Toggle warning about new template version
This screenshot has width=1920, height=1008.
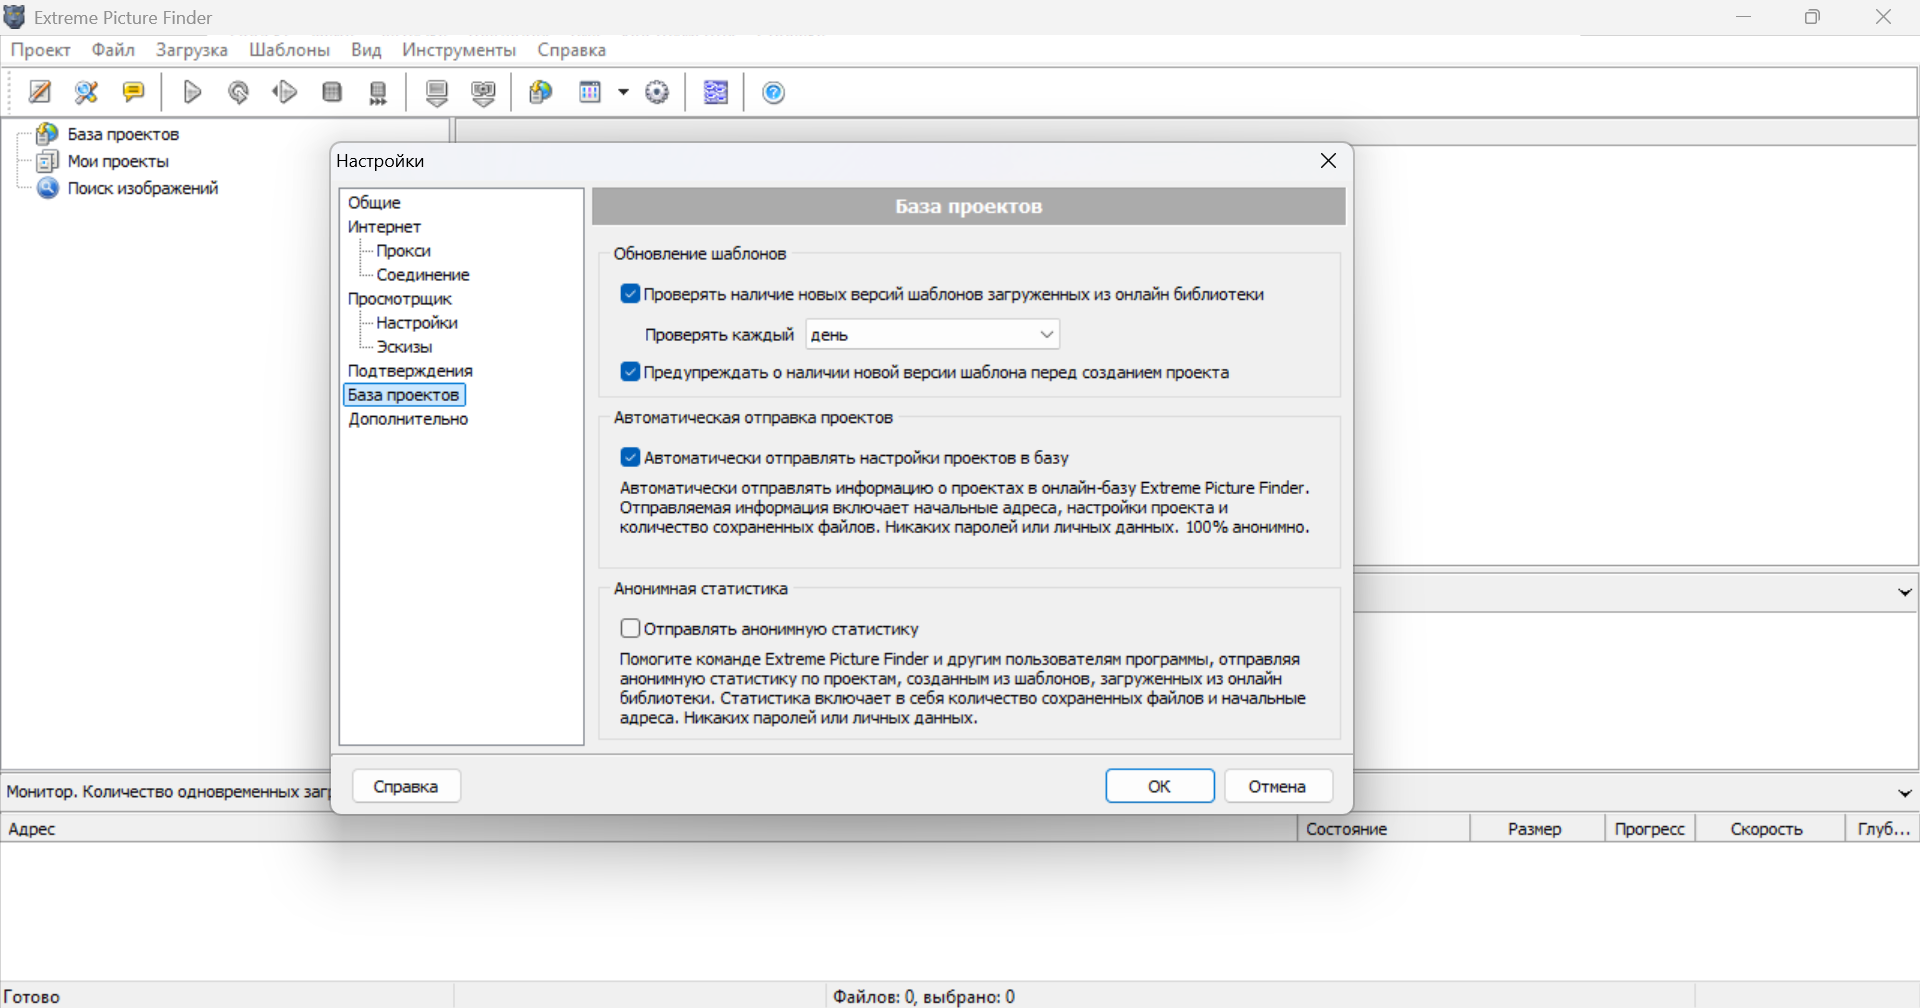(x=630, y=372)
